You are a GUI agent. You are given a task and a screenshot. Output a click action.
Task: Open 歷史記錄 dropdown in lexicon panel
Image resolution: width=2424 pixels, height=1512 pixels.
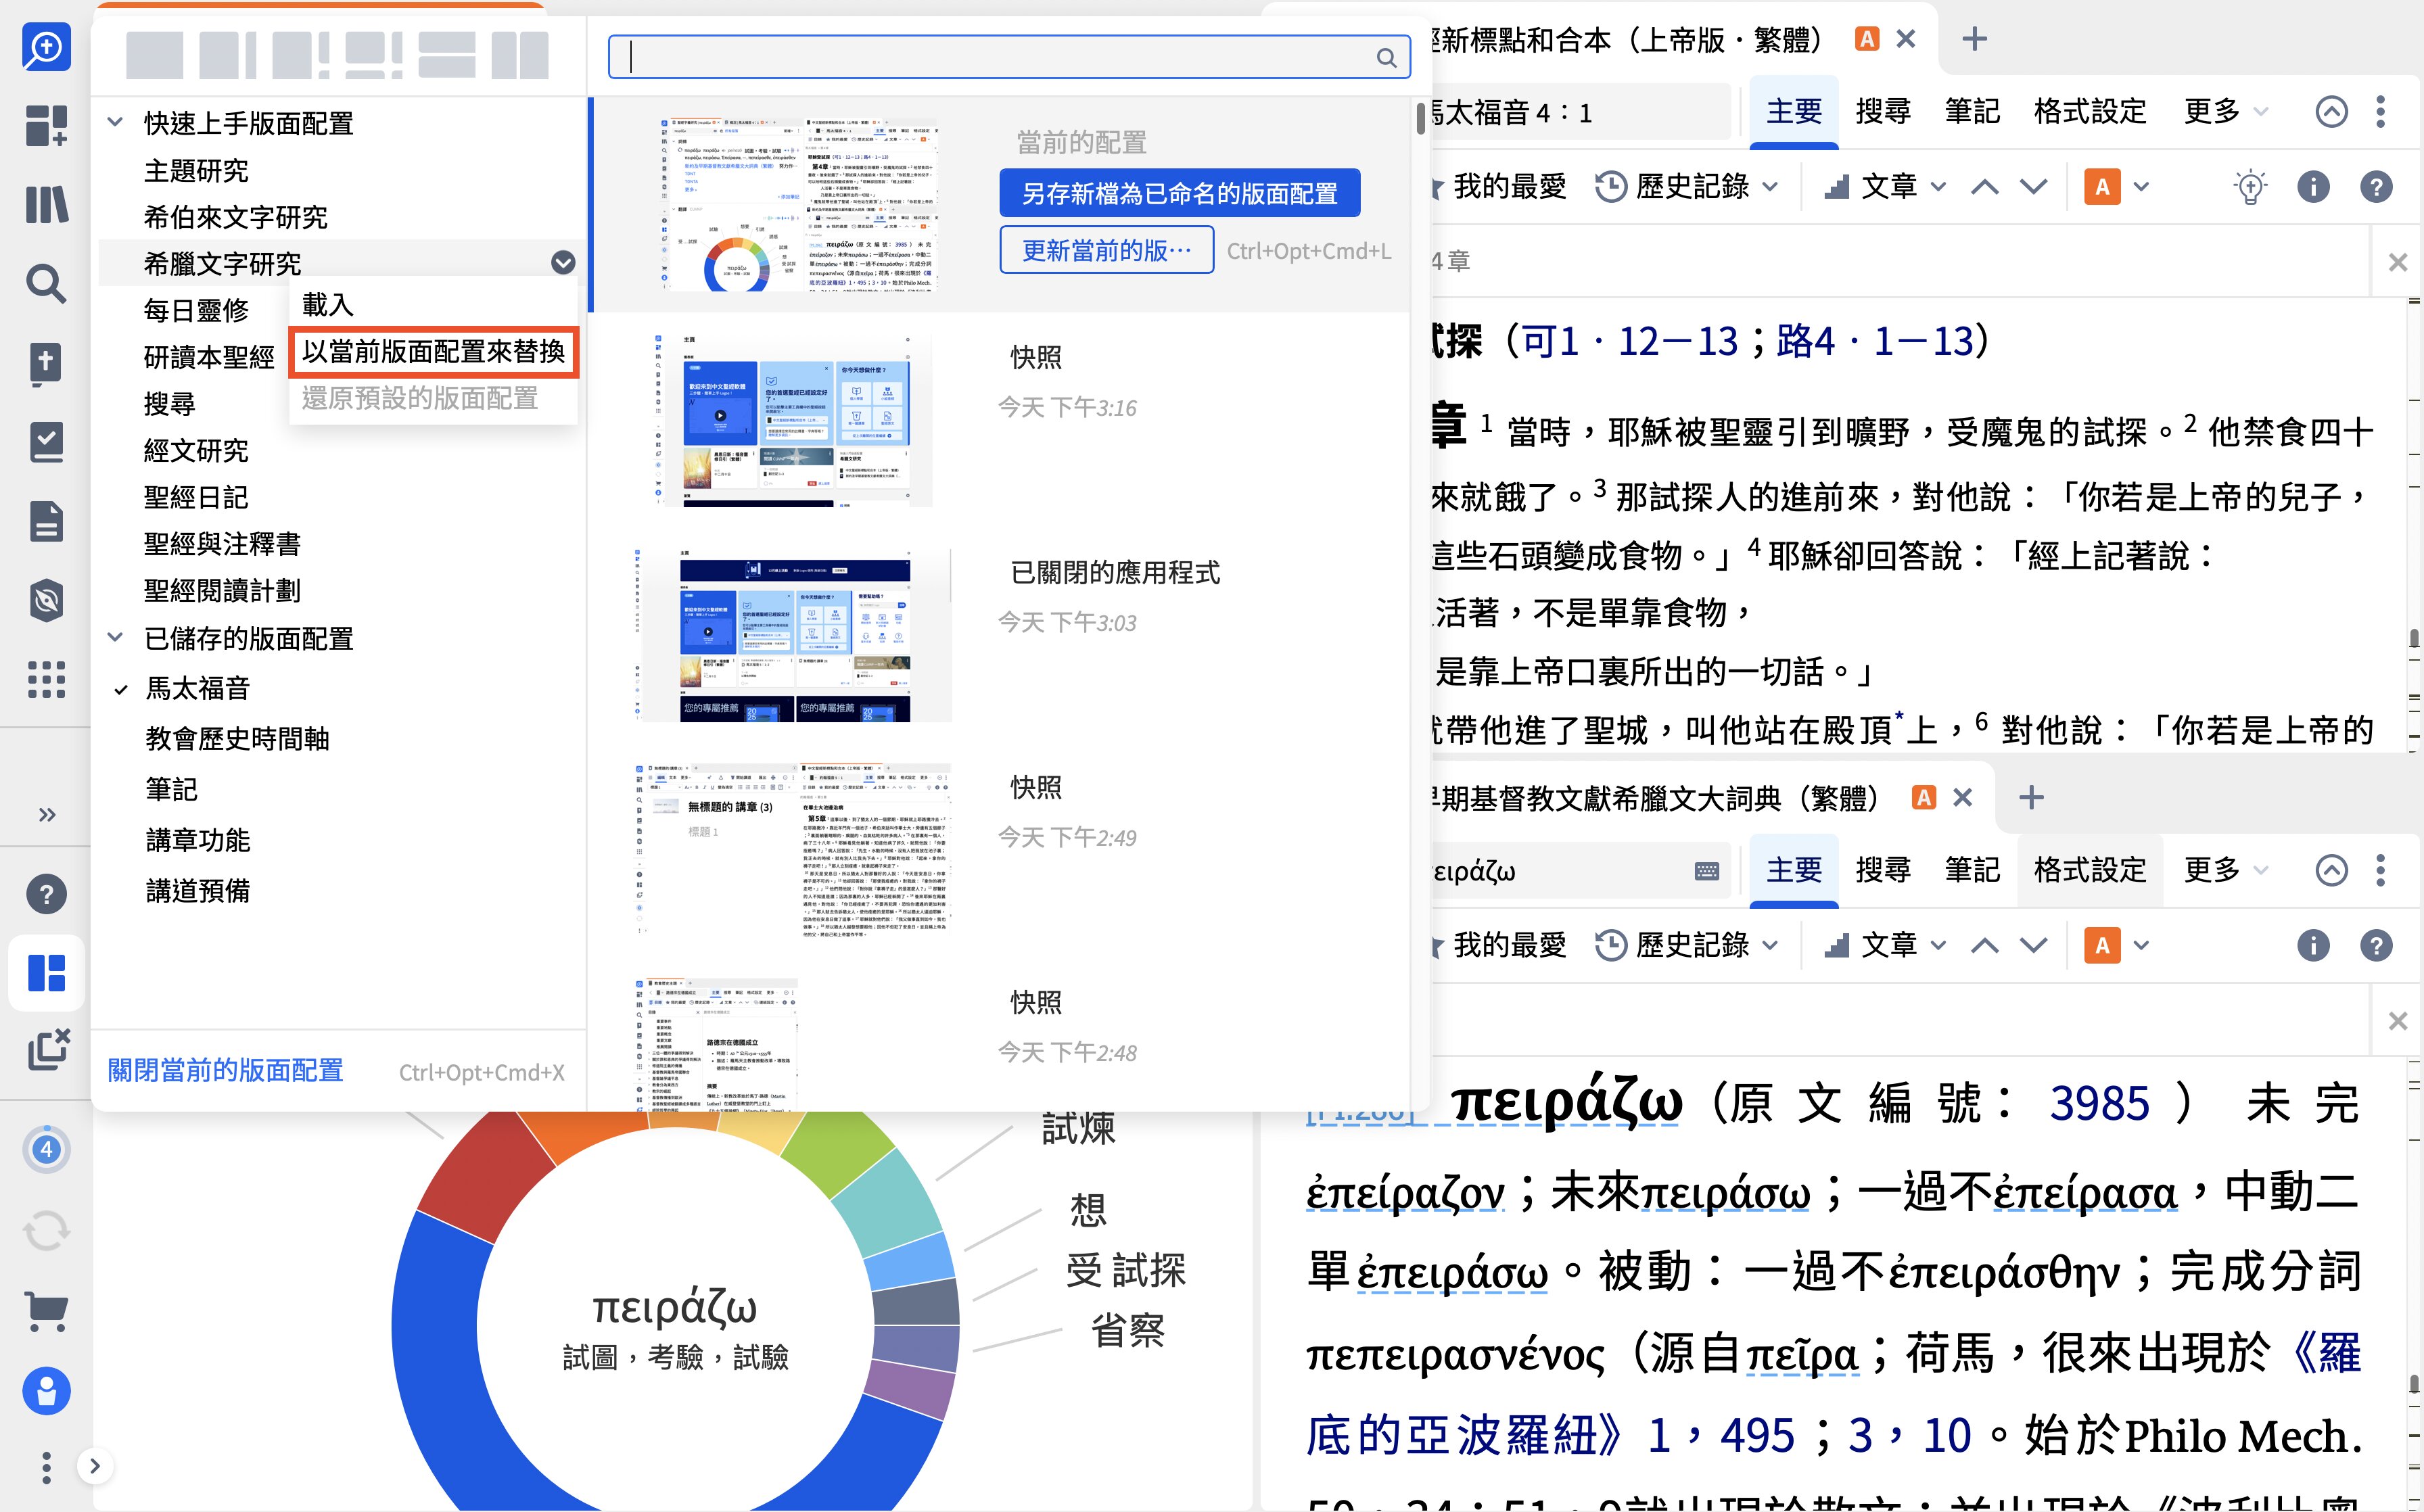tap(1687, 945)
